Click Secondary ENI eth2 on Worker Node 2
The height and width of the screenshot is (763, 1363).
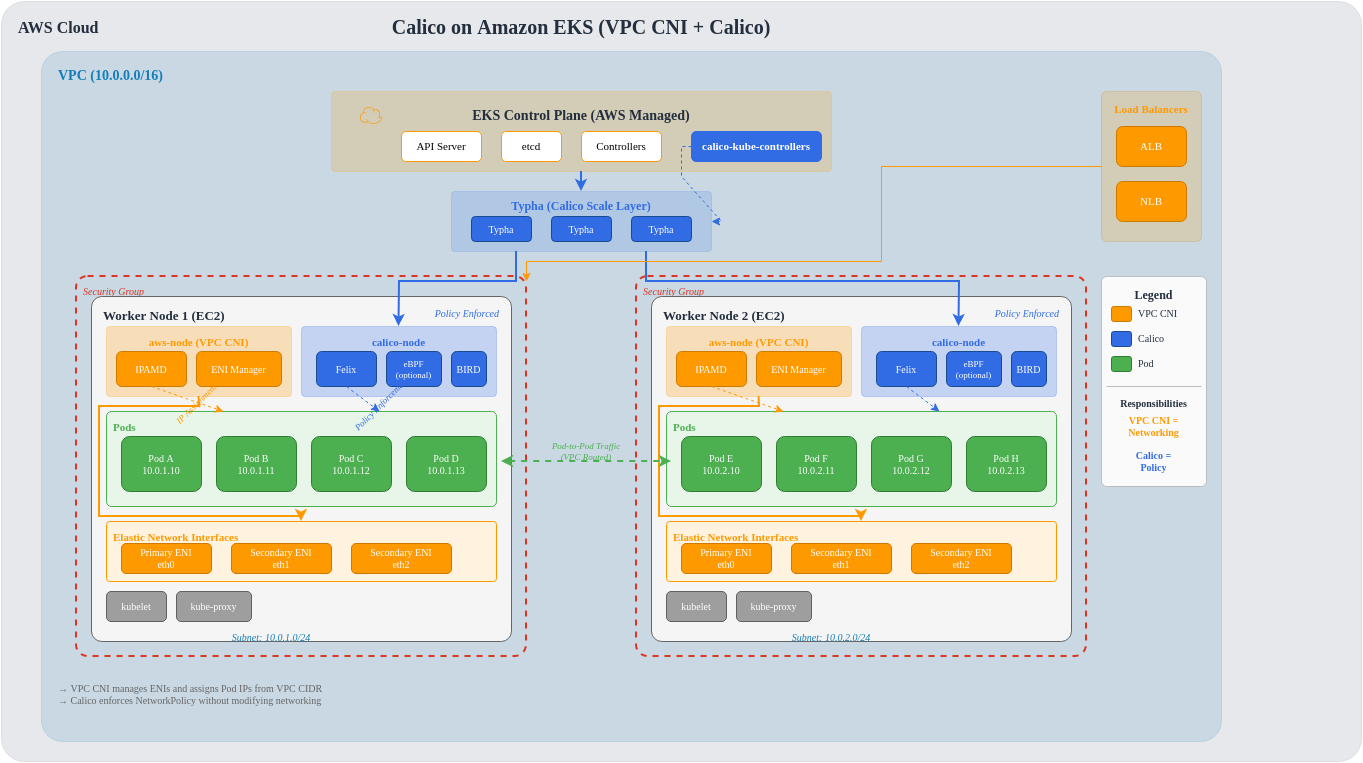961,559
